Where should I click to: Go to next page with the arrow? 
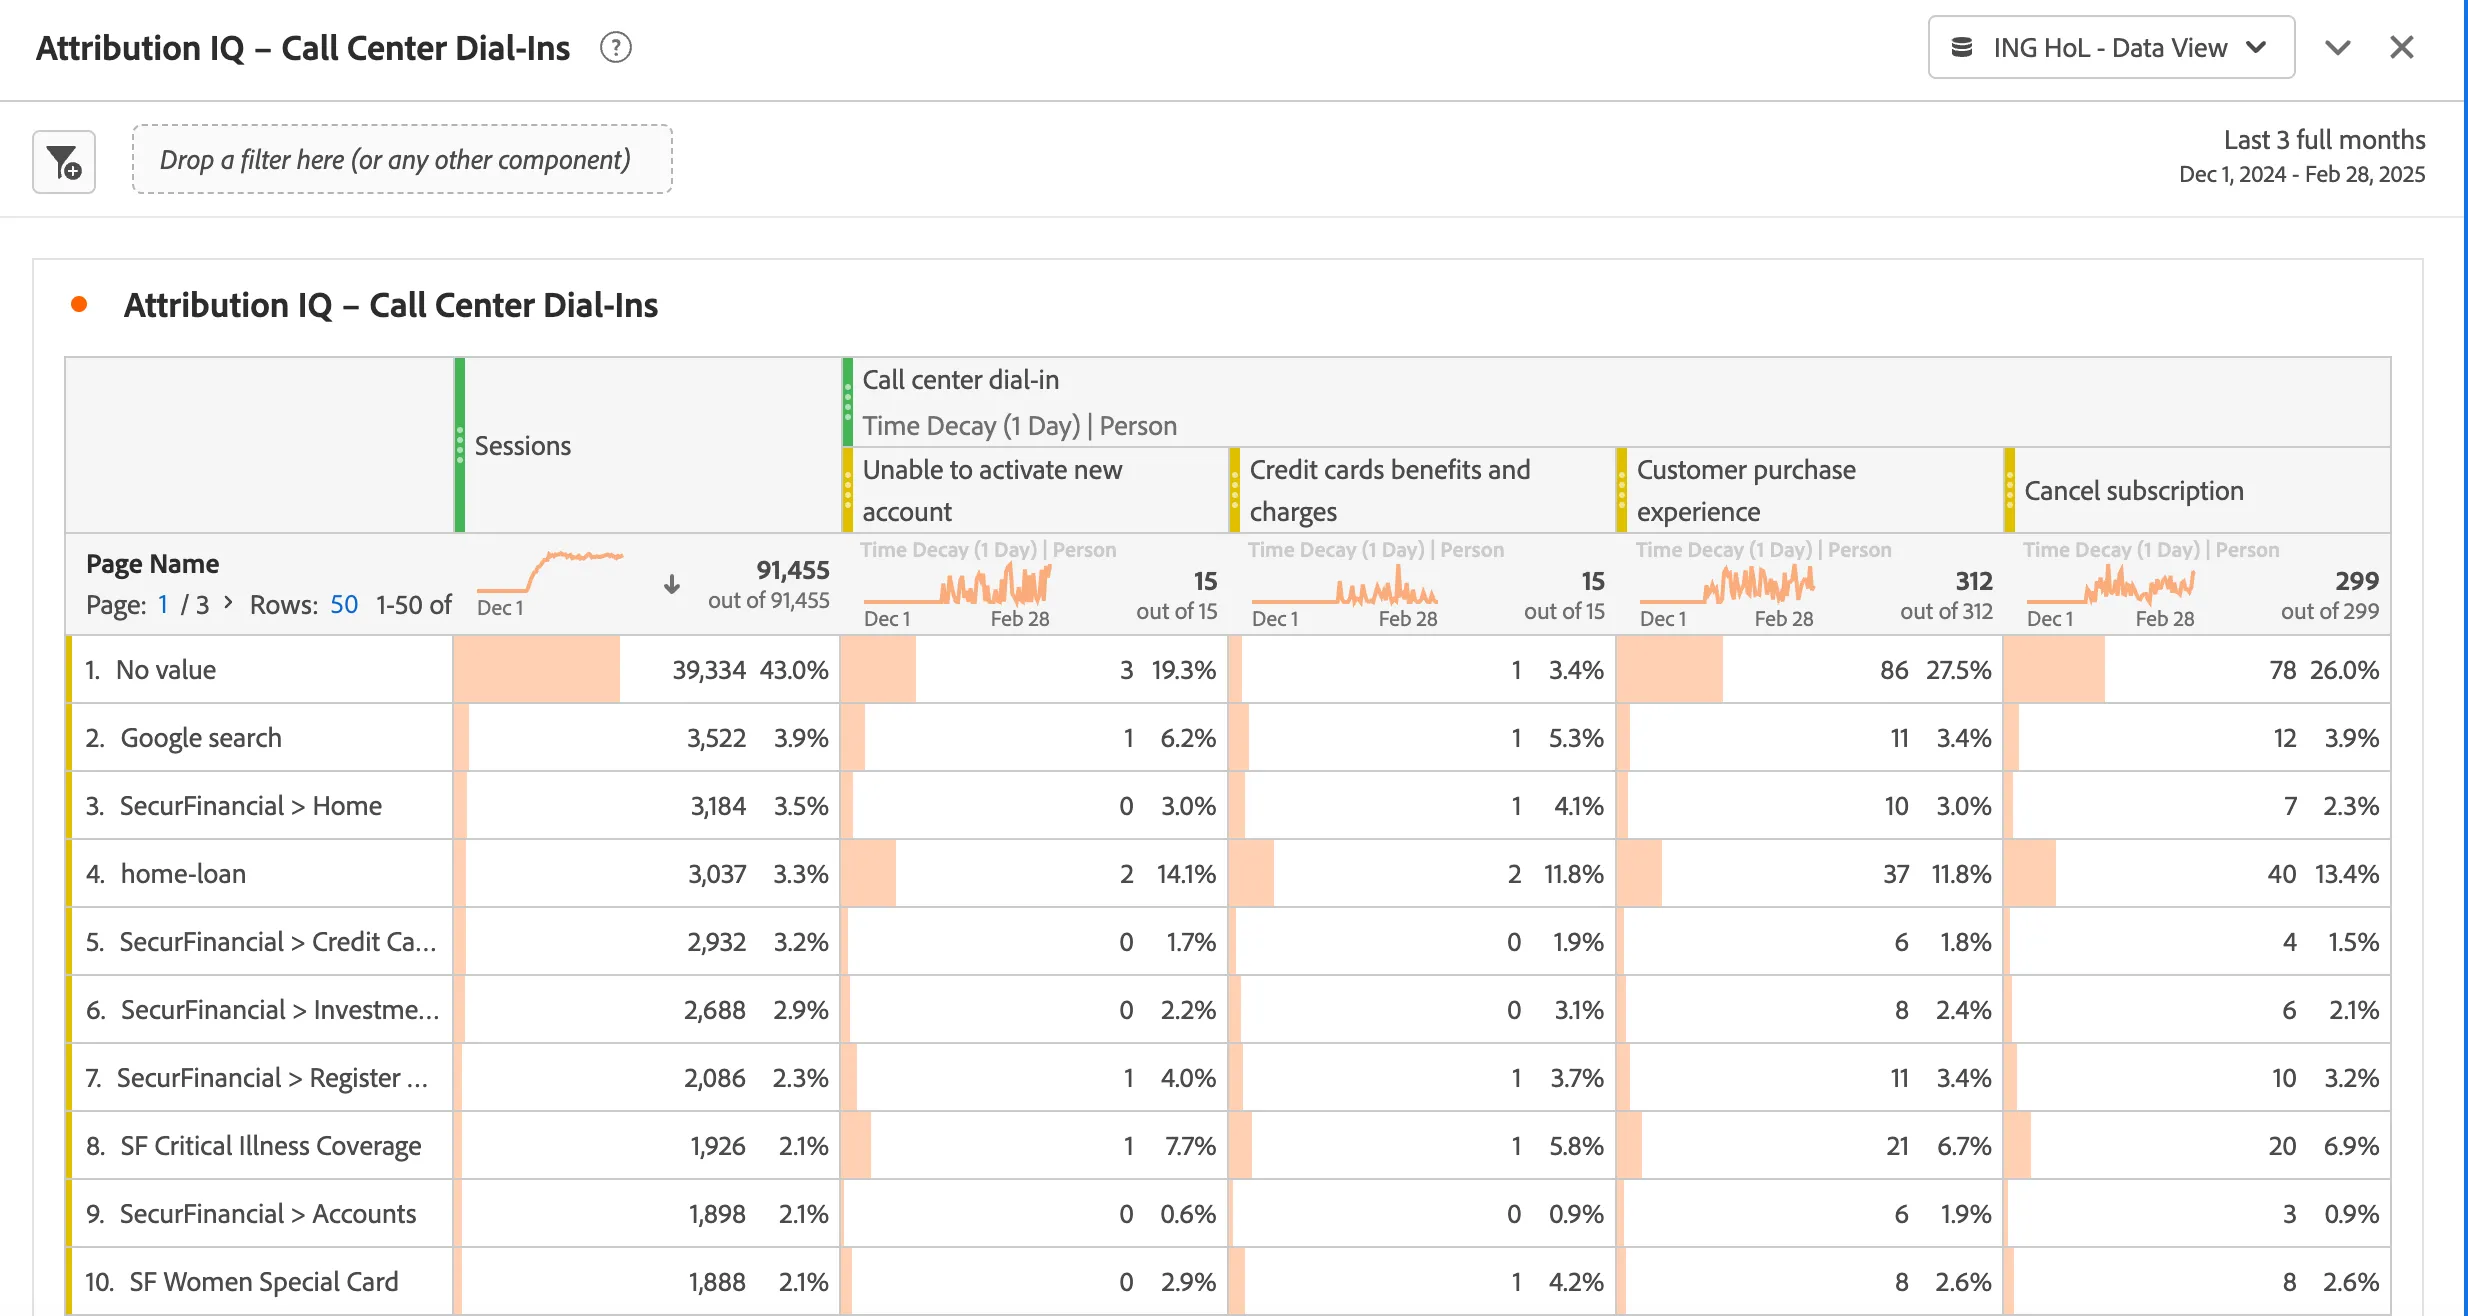coord(229,602)
